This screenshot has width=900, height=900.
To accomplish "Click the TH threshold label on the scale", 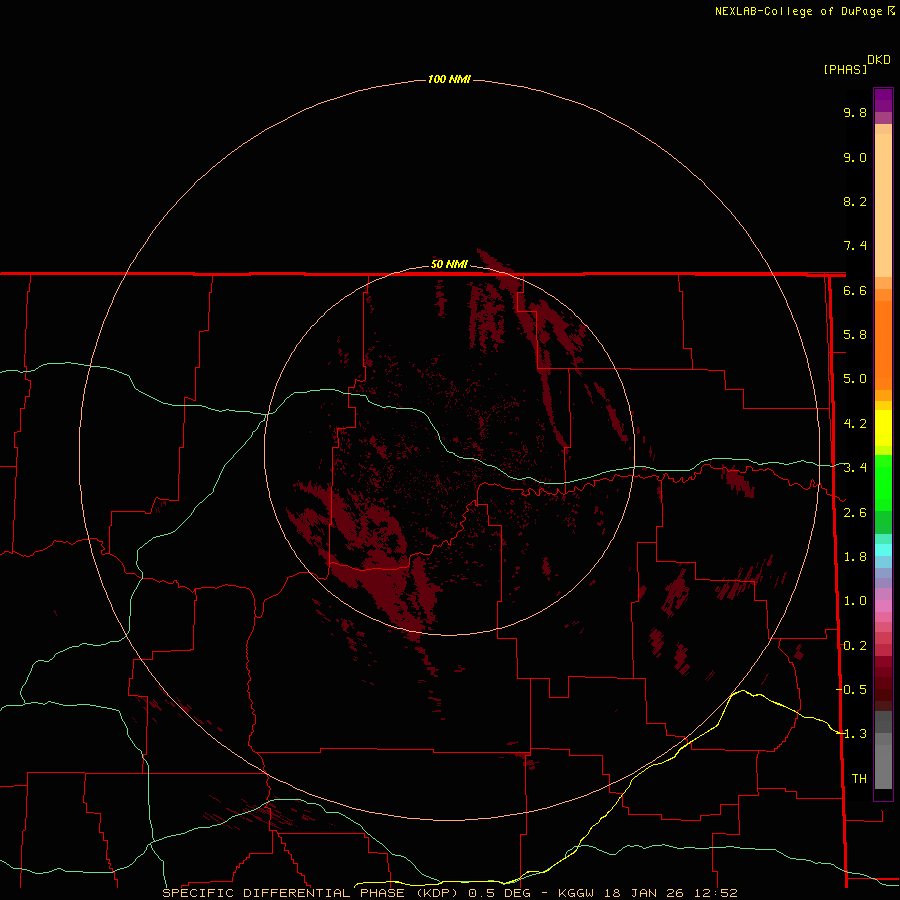I will (859, 778).
